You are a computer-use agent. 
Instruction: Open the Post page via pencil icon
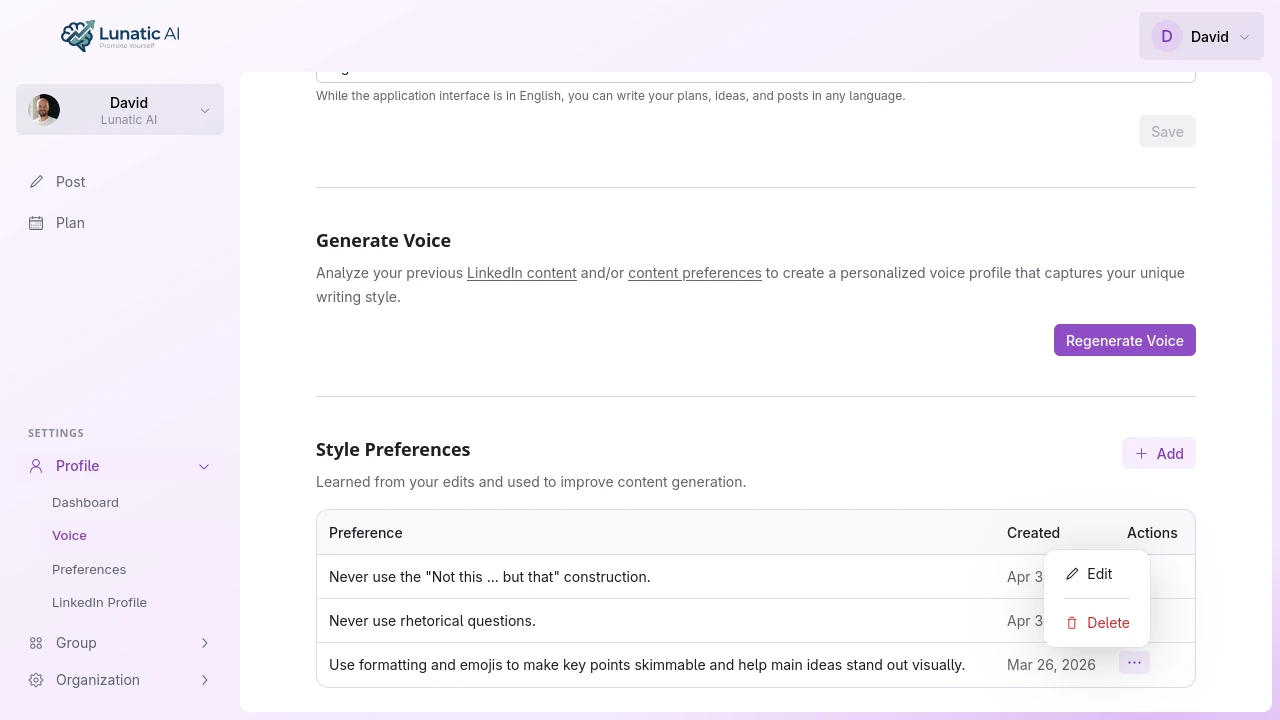(36, 182)
